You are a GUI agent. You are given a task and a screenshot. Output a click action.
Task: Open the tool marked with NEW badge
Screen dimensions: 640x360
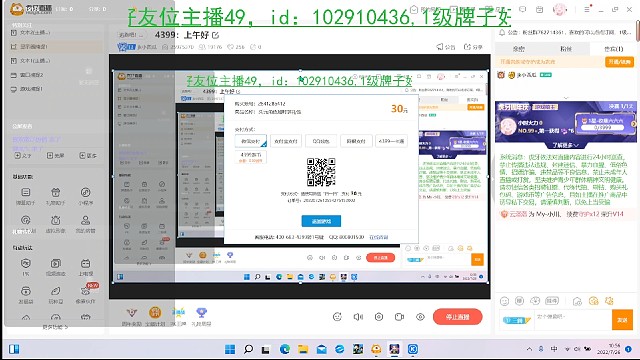click(85, 294)
